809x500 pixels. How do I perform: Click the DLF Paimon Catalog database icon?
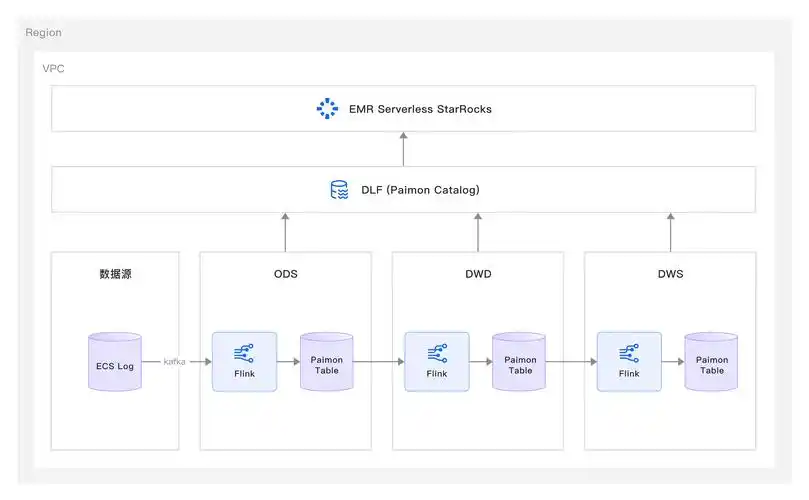[339, 190]
